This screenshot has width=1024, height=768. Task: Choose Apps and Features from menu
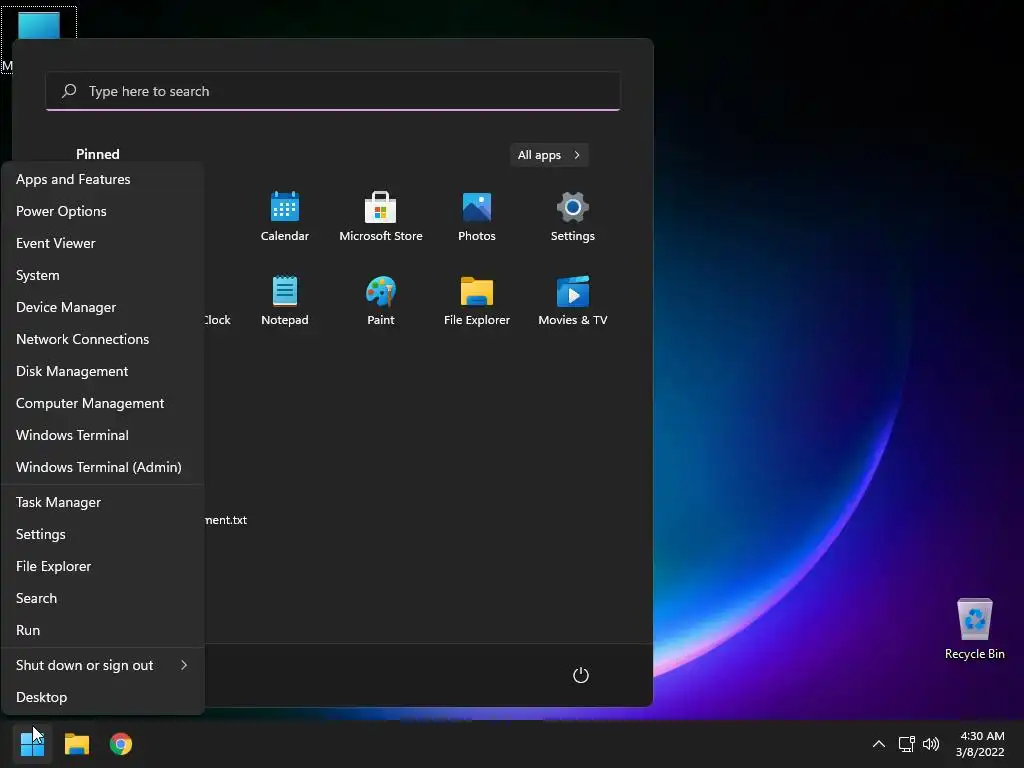point(103,179)
